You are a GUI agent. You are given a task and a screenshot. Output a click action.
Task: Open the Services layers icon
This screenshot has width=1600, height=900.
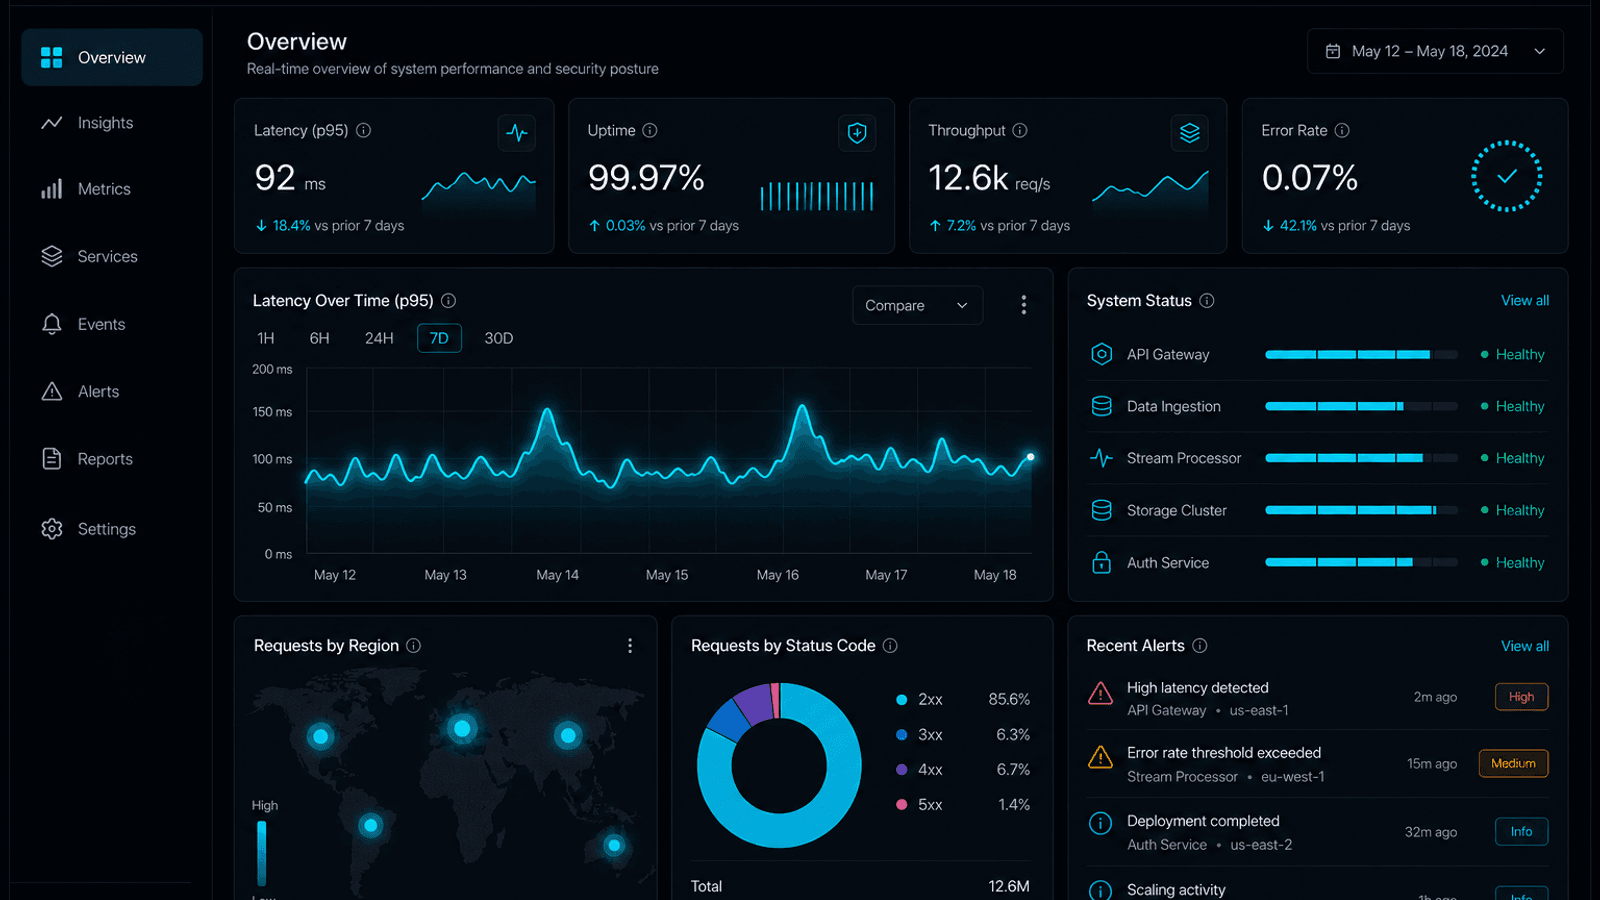point(52,256)
